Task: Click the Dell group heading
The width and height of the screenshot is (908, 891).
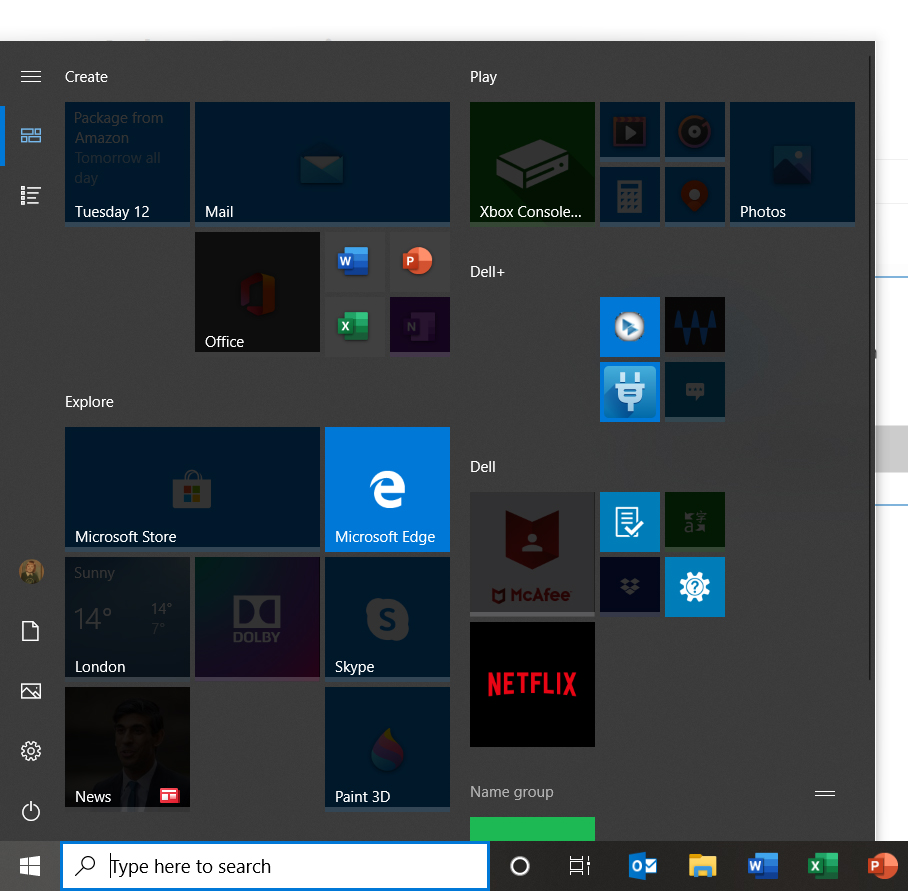Action: [x=482, y=467]
